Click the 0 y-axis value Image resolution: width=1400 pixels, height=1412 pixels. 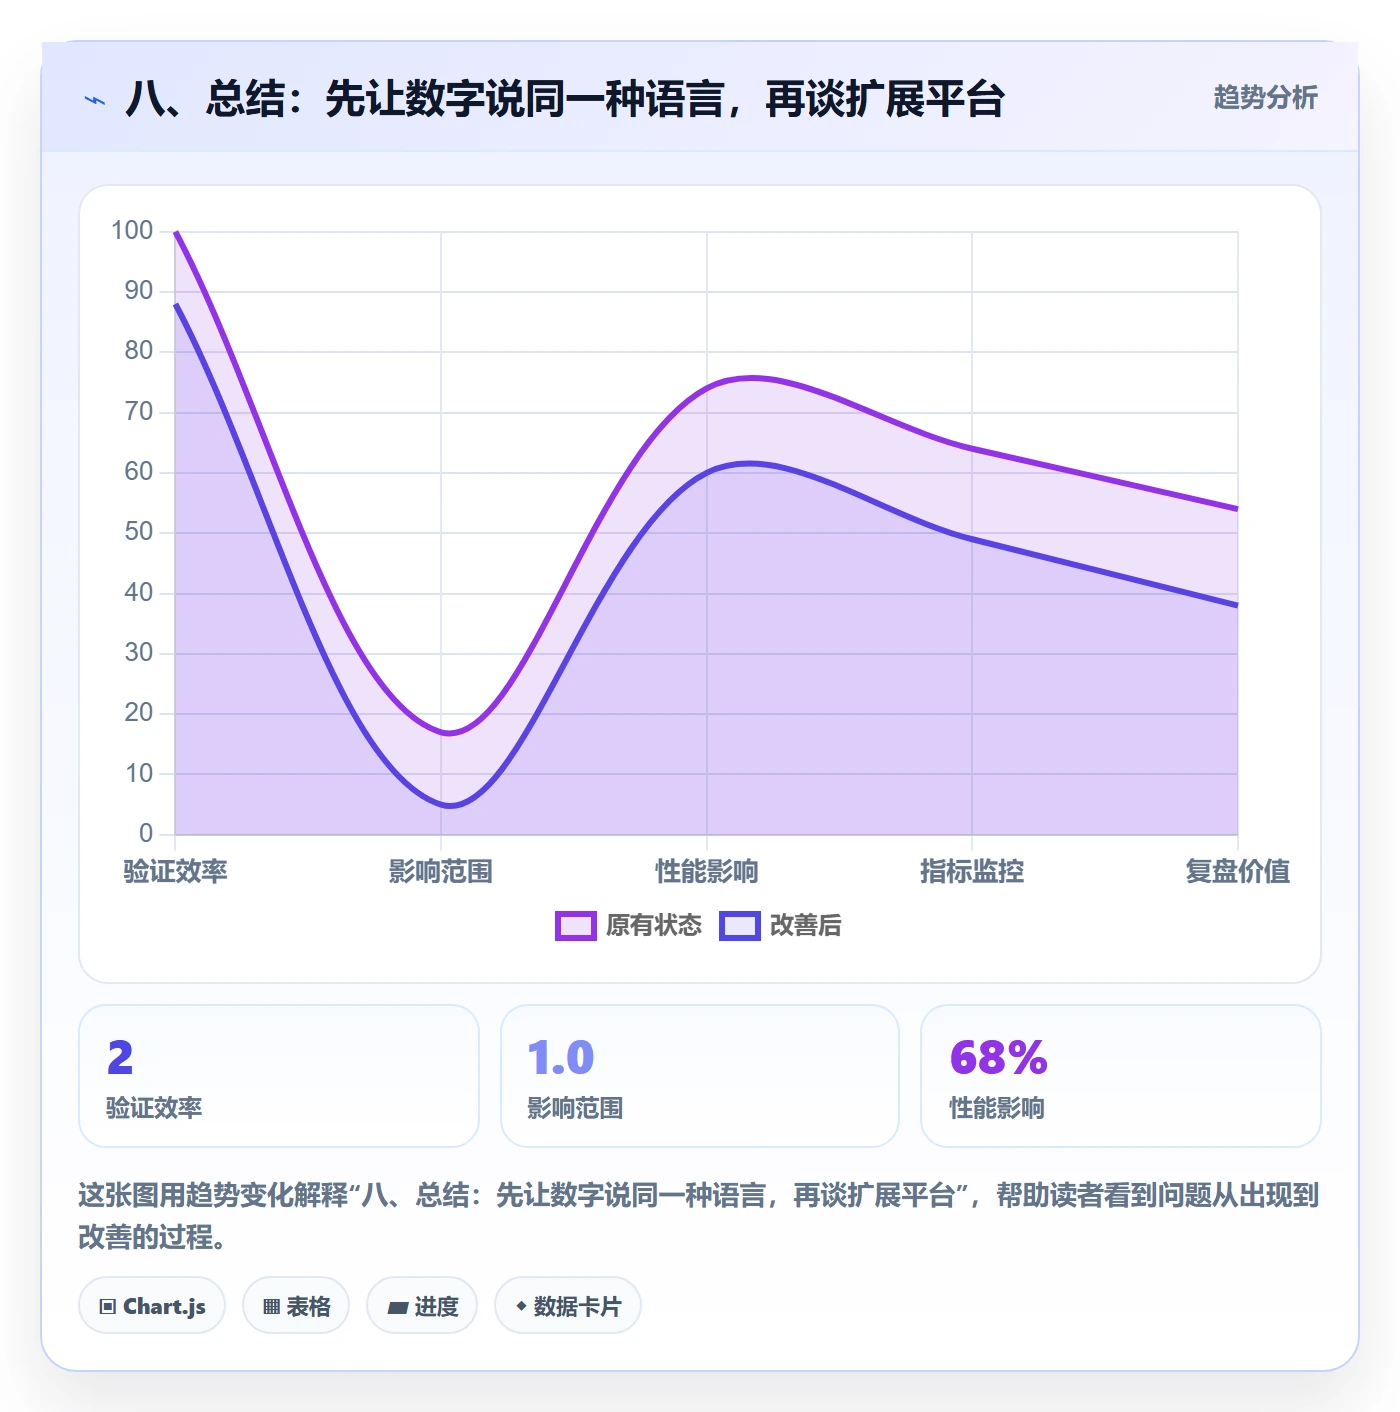146,834
